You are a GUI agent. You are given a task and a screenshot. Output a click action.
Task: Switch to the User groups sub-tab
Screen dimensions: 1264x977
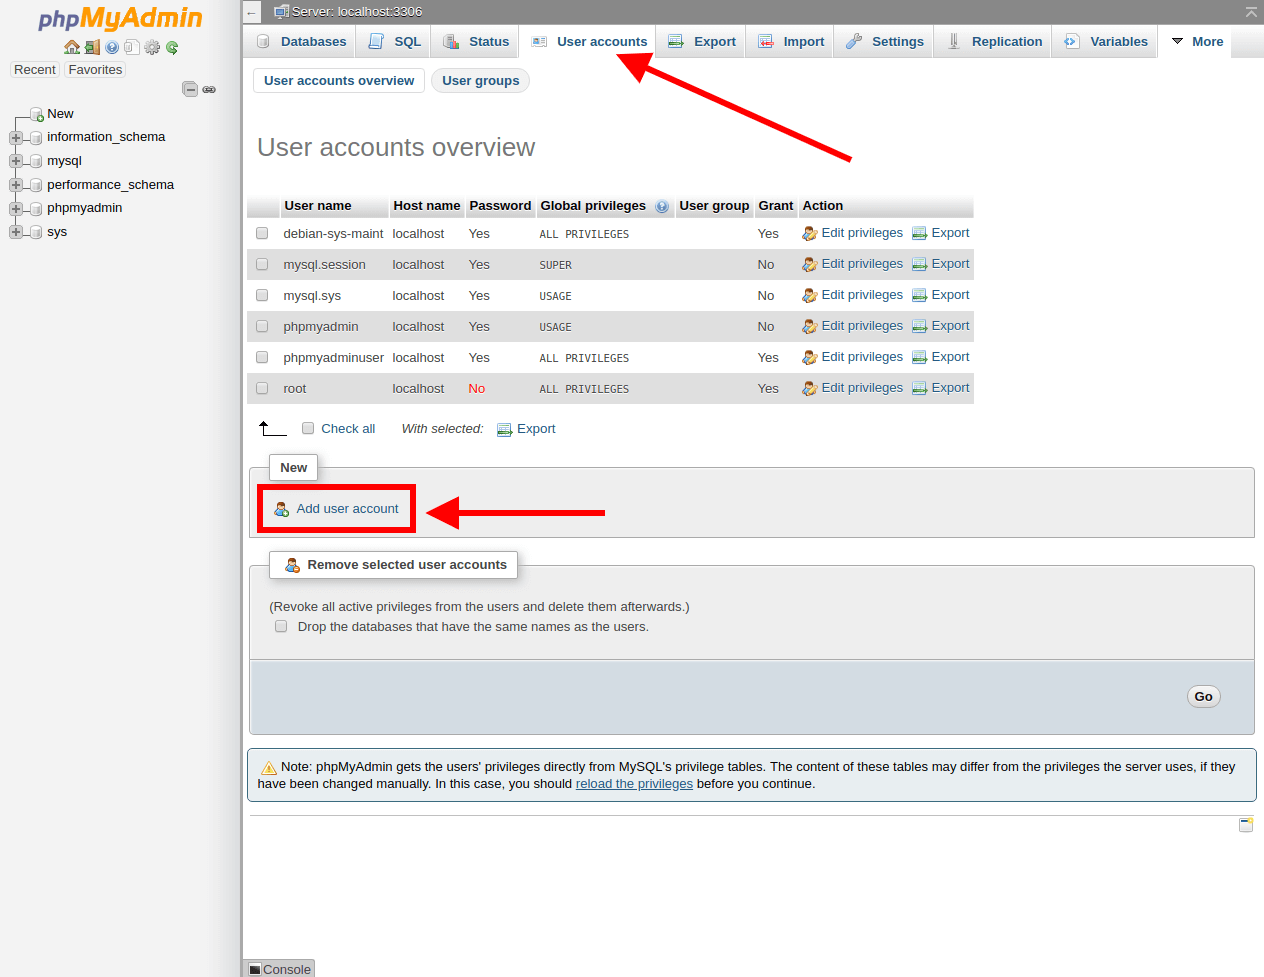tap(480, 81)
